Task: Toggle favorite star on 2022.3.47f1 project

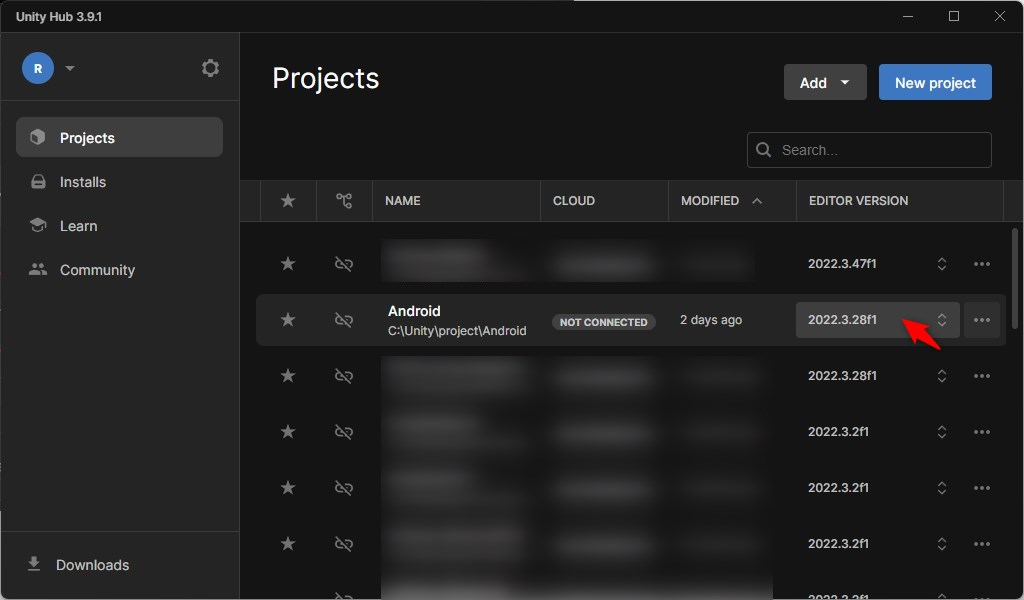Action: pos(288,264)
